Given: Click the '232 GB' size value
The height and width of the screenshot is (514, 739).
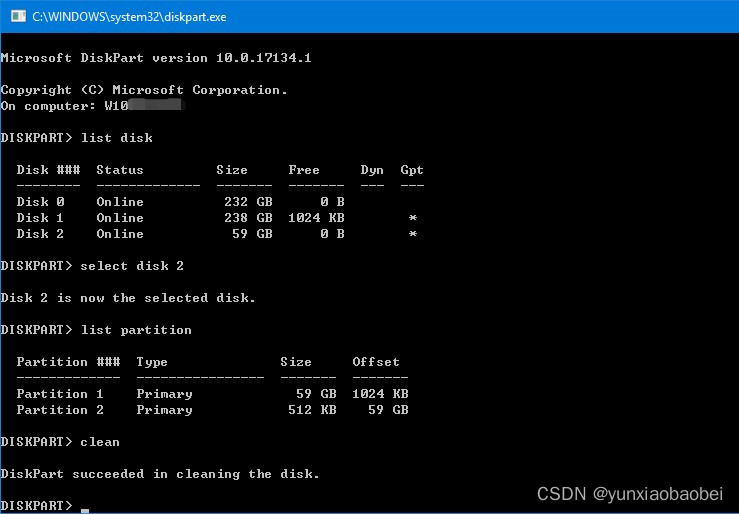Looking at the screenshot, I should coord(248,202).
